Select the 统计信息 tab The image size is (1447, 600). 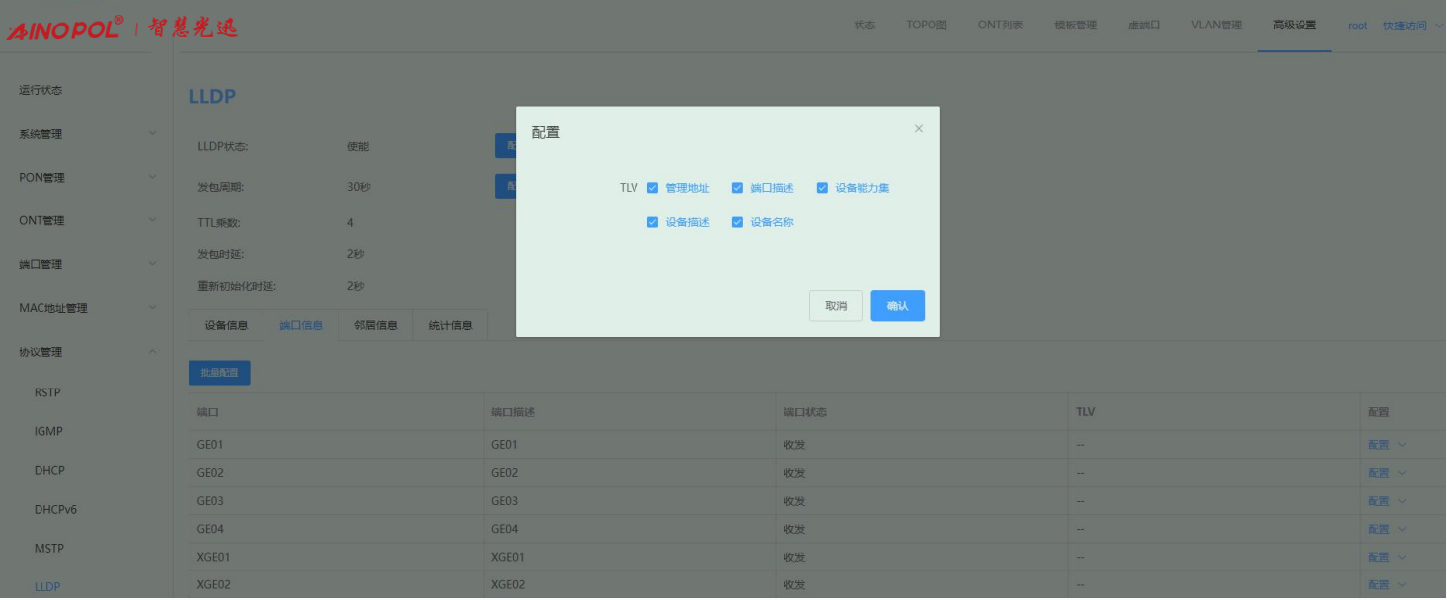tap(450, 325)
